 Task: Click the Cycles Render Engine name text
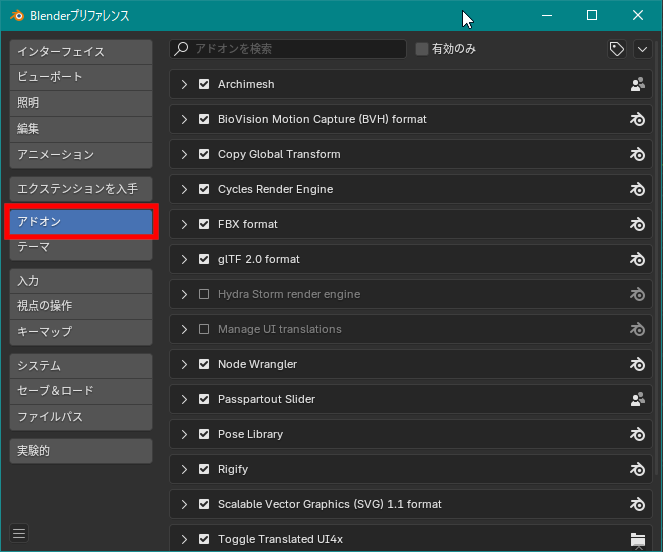276,189
